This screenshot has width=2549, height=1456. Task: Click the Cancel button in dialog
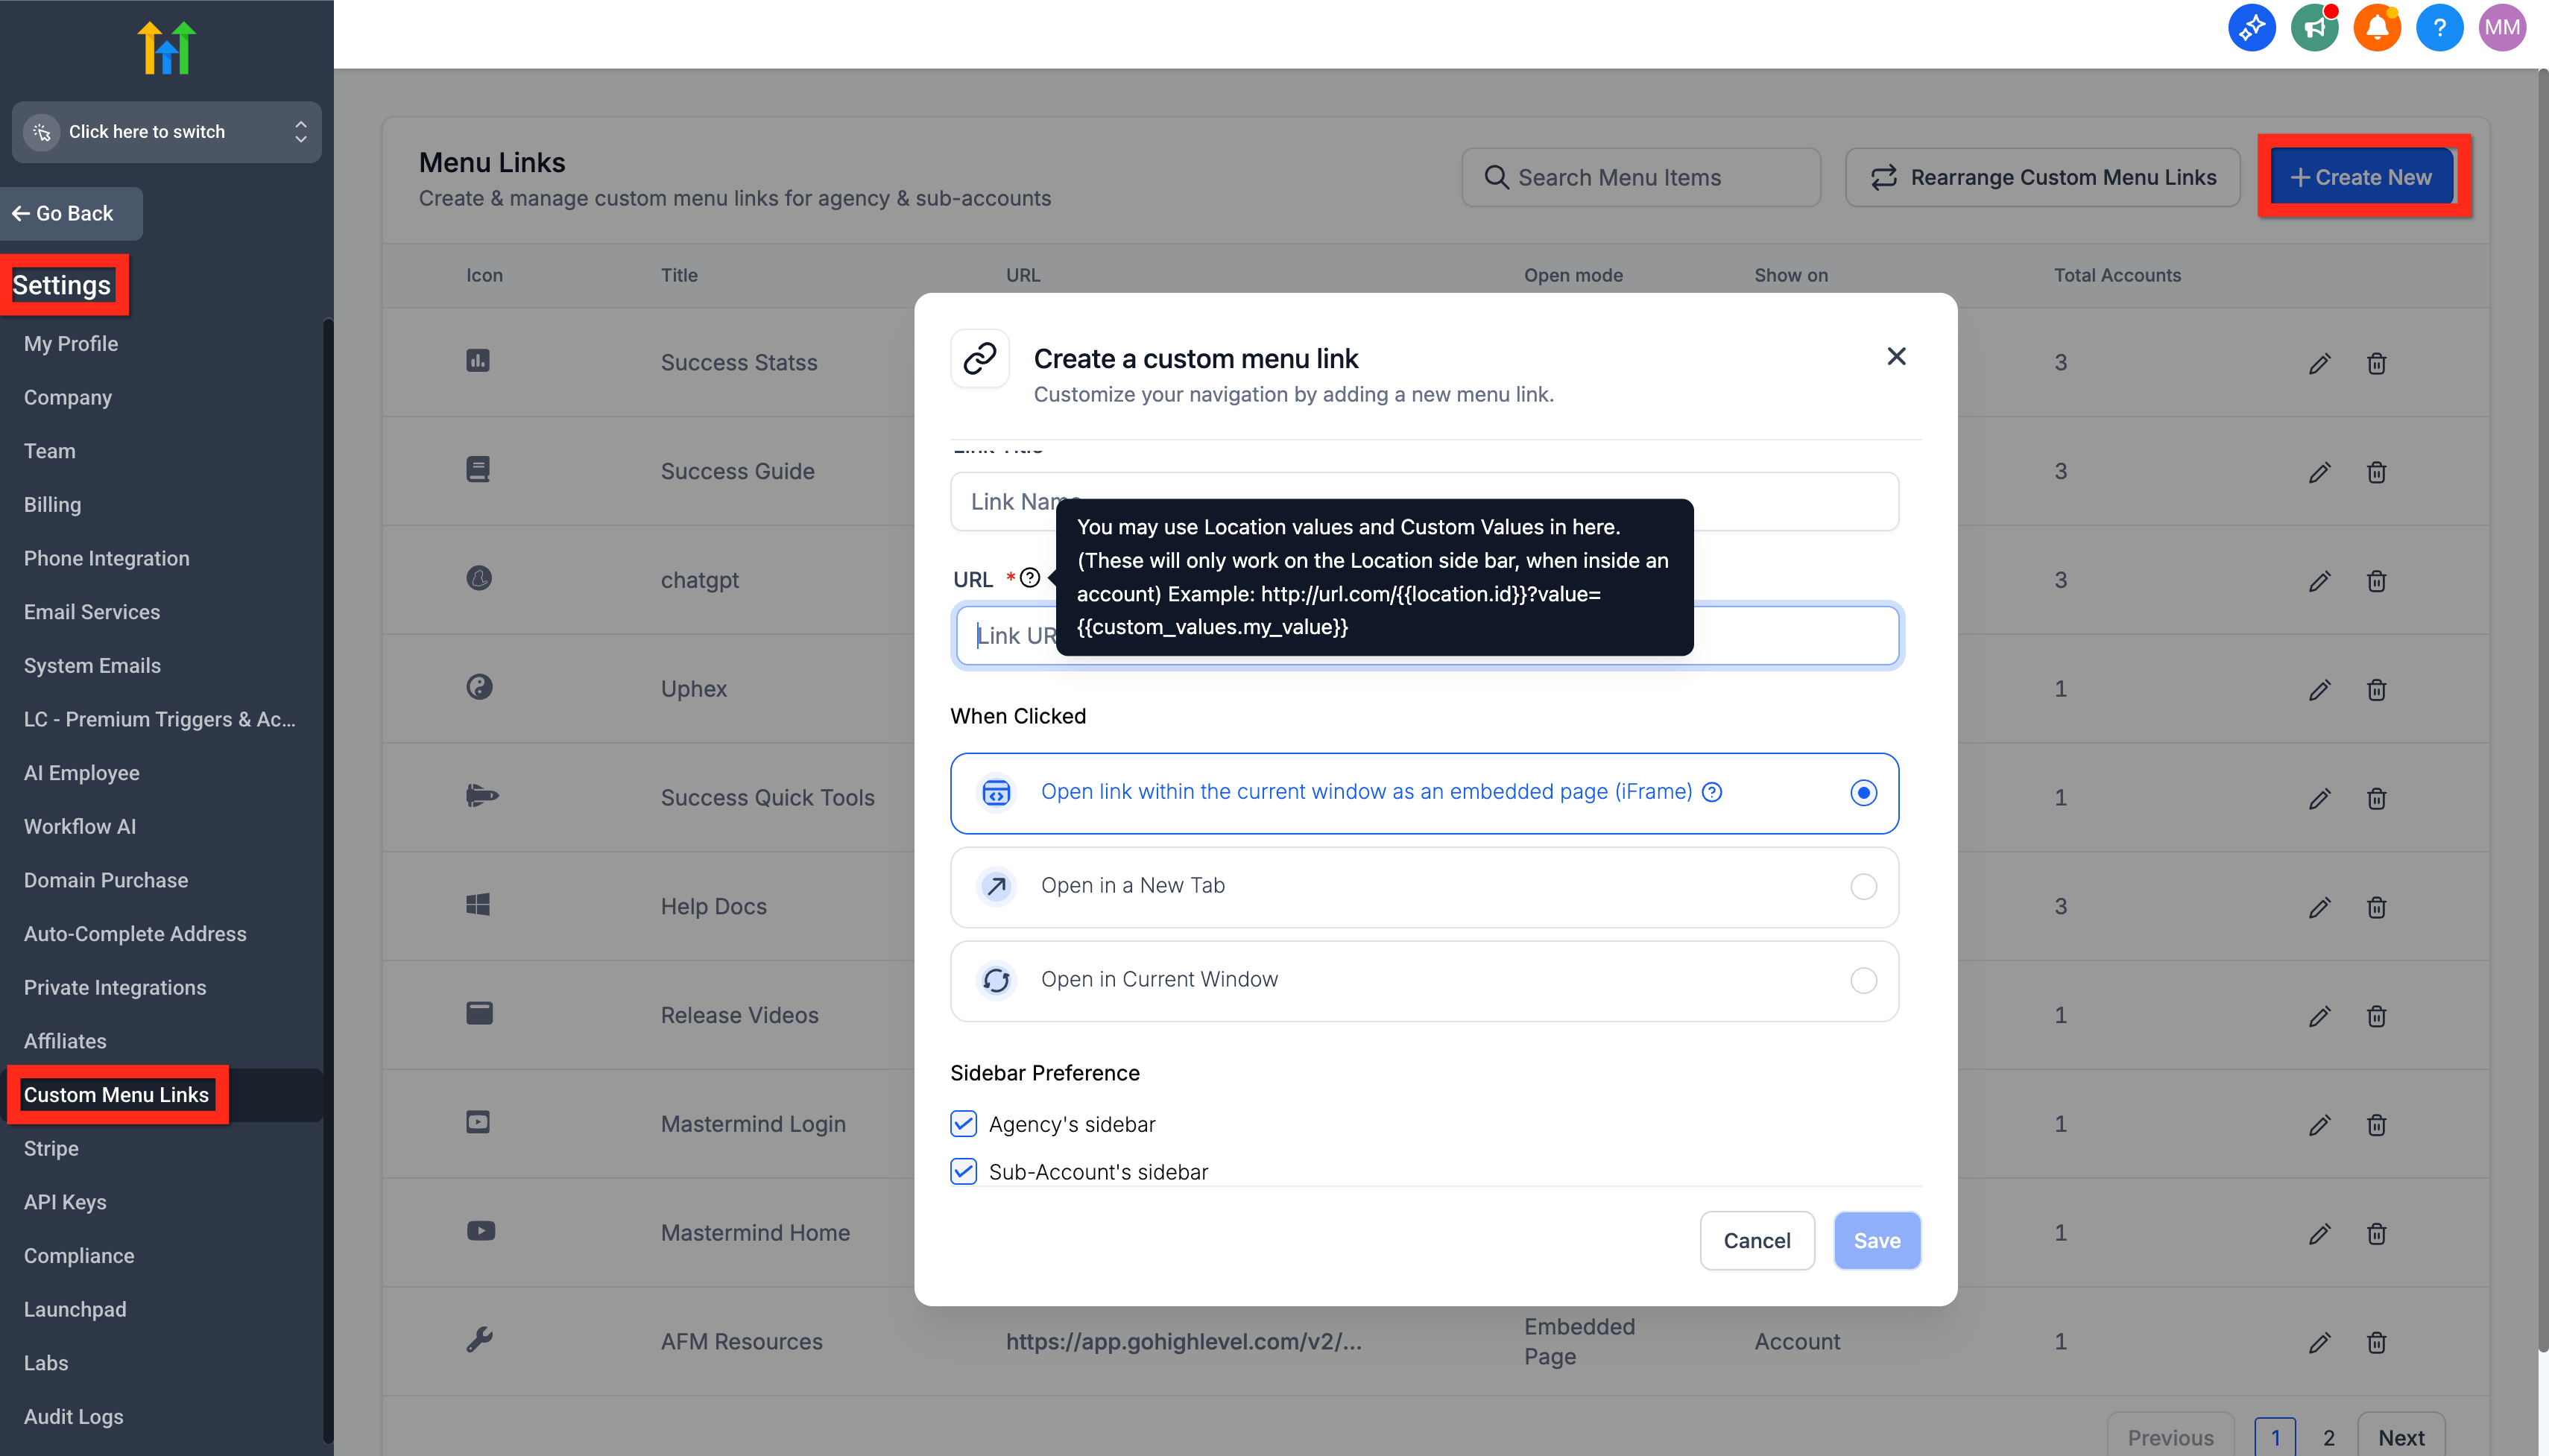[1756, 1240]
